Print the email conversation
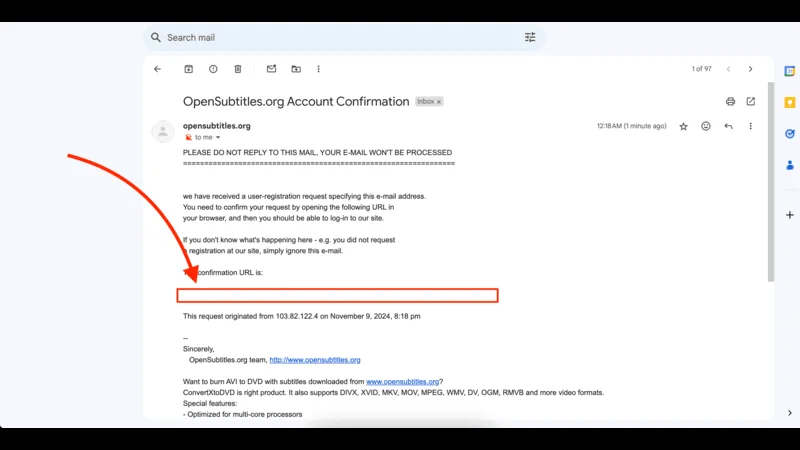 click(730, 101)
